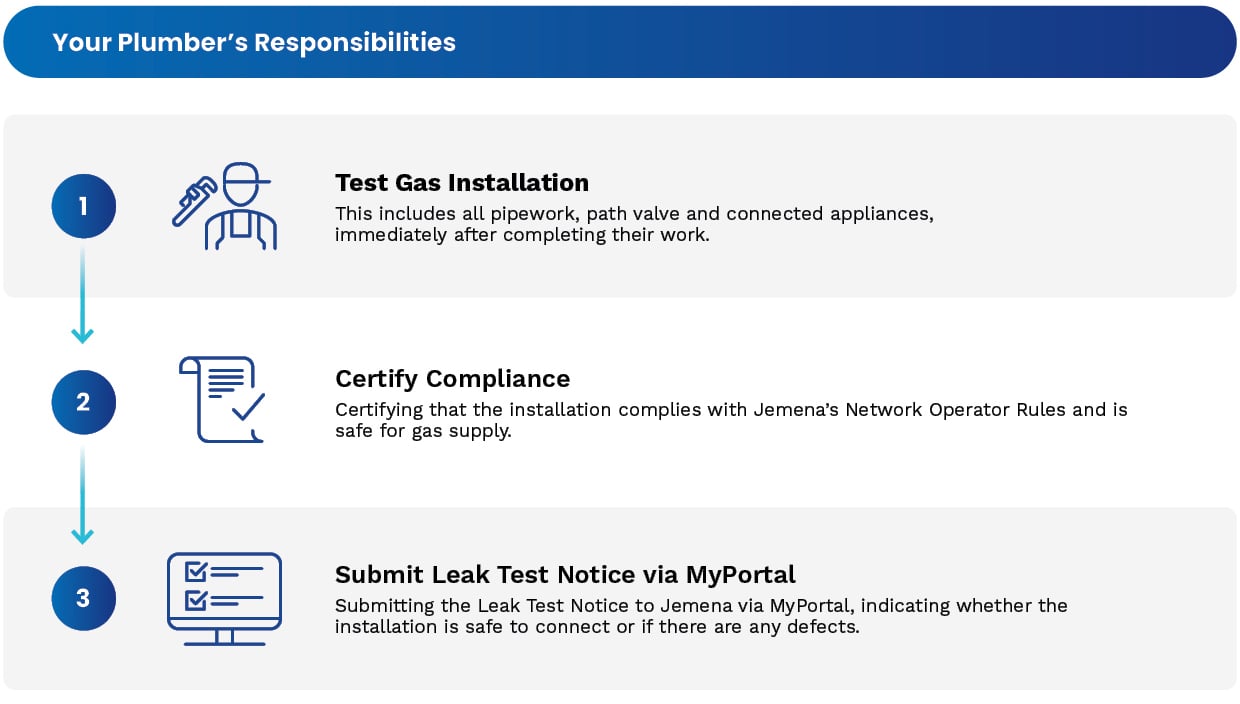Click the pipework and path valve description
Viewport: 1240px width, 704px height.
(x=634, y=225)
